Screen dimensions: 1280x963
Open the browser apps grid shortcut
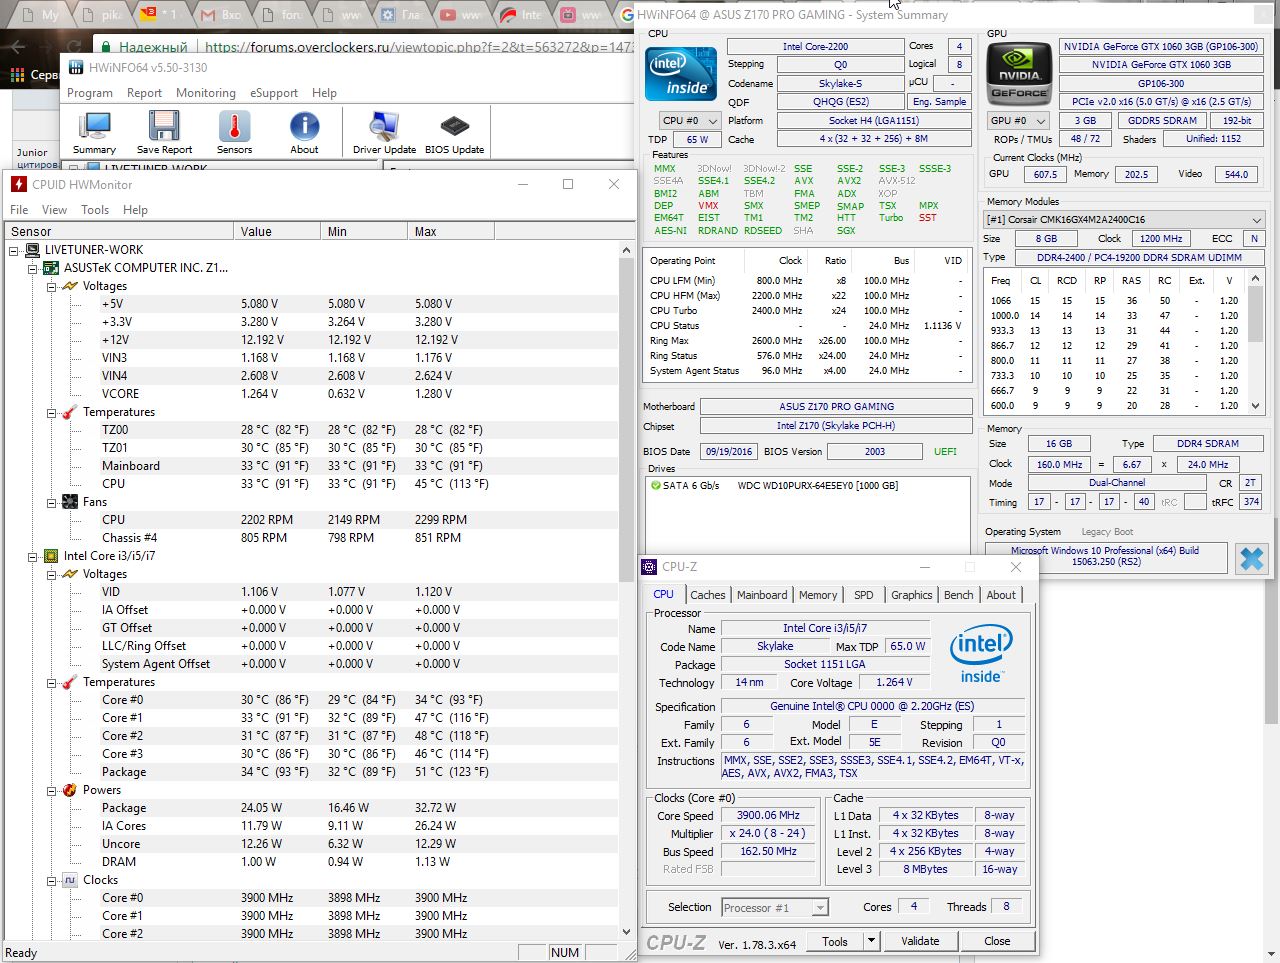17,75
